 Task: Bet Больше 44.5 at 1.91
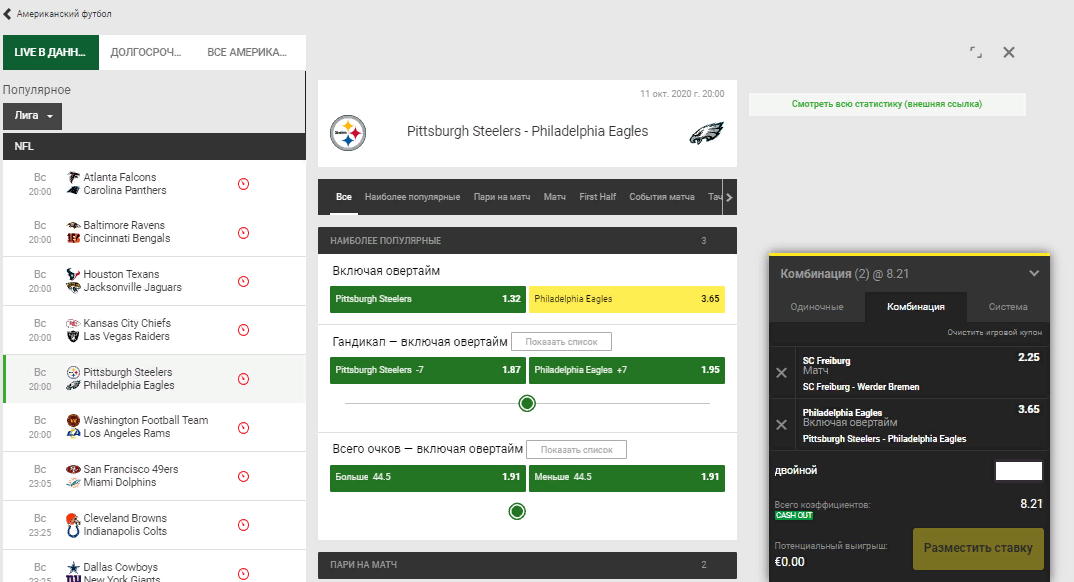(428, 478)
